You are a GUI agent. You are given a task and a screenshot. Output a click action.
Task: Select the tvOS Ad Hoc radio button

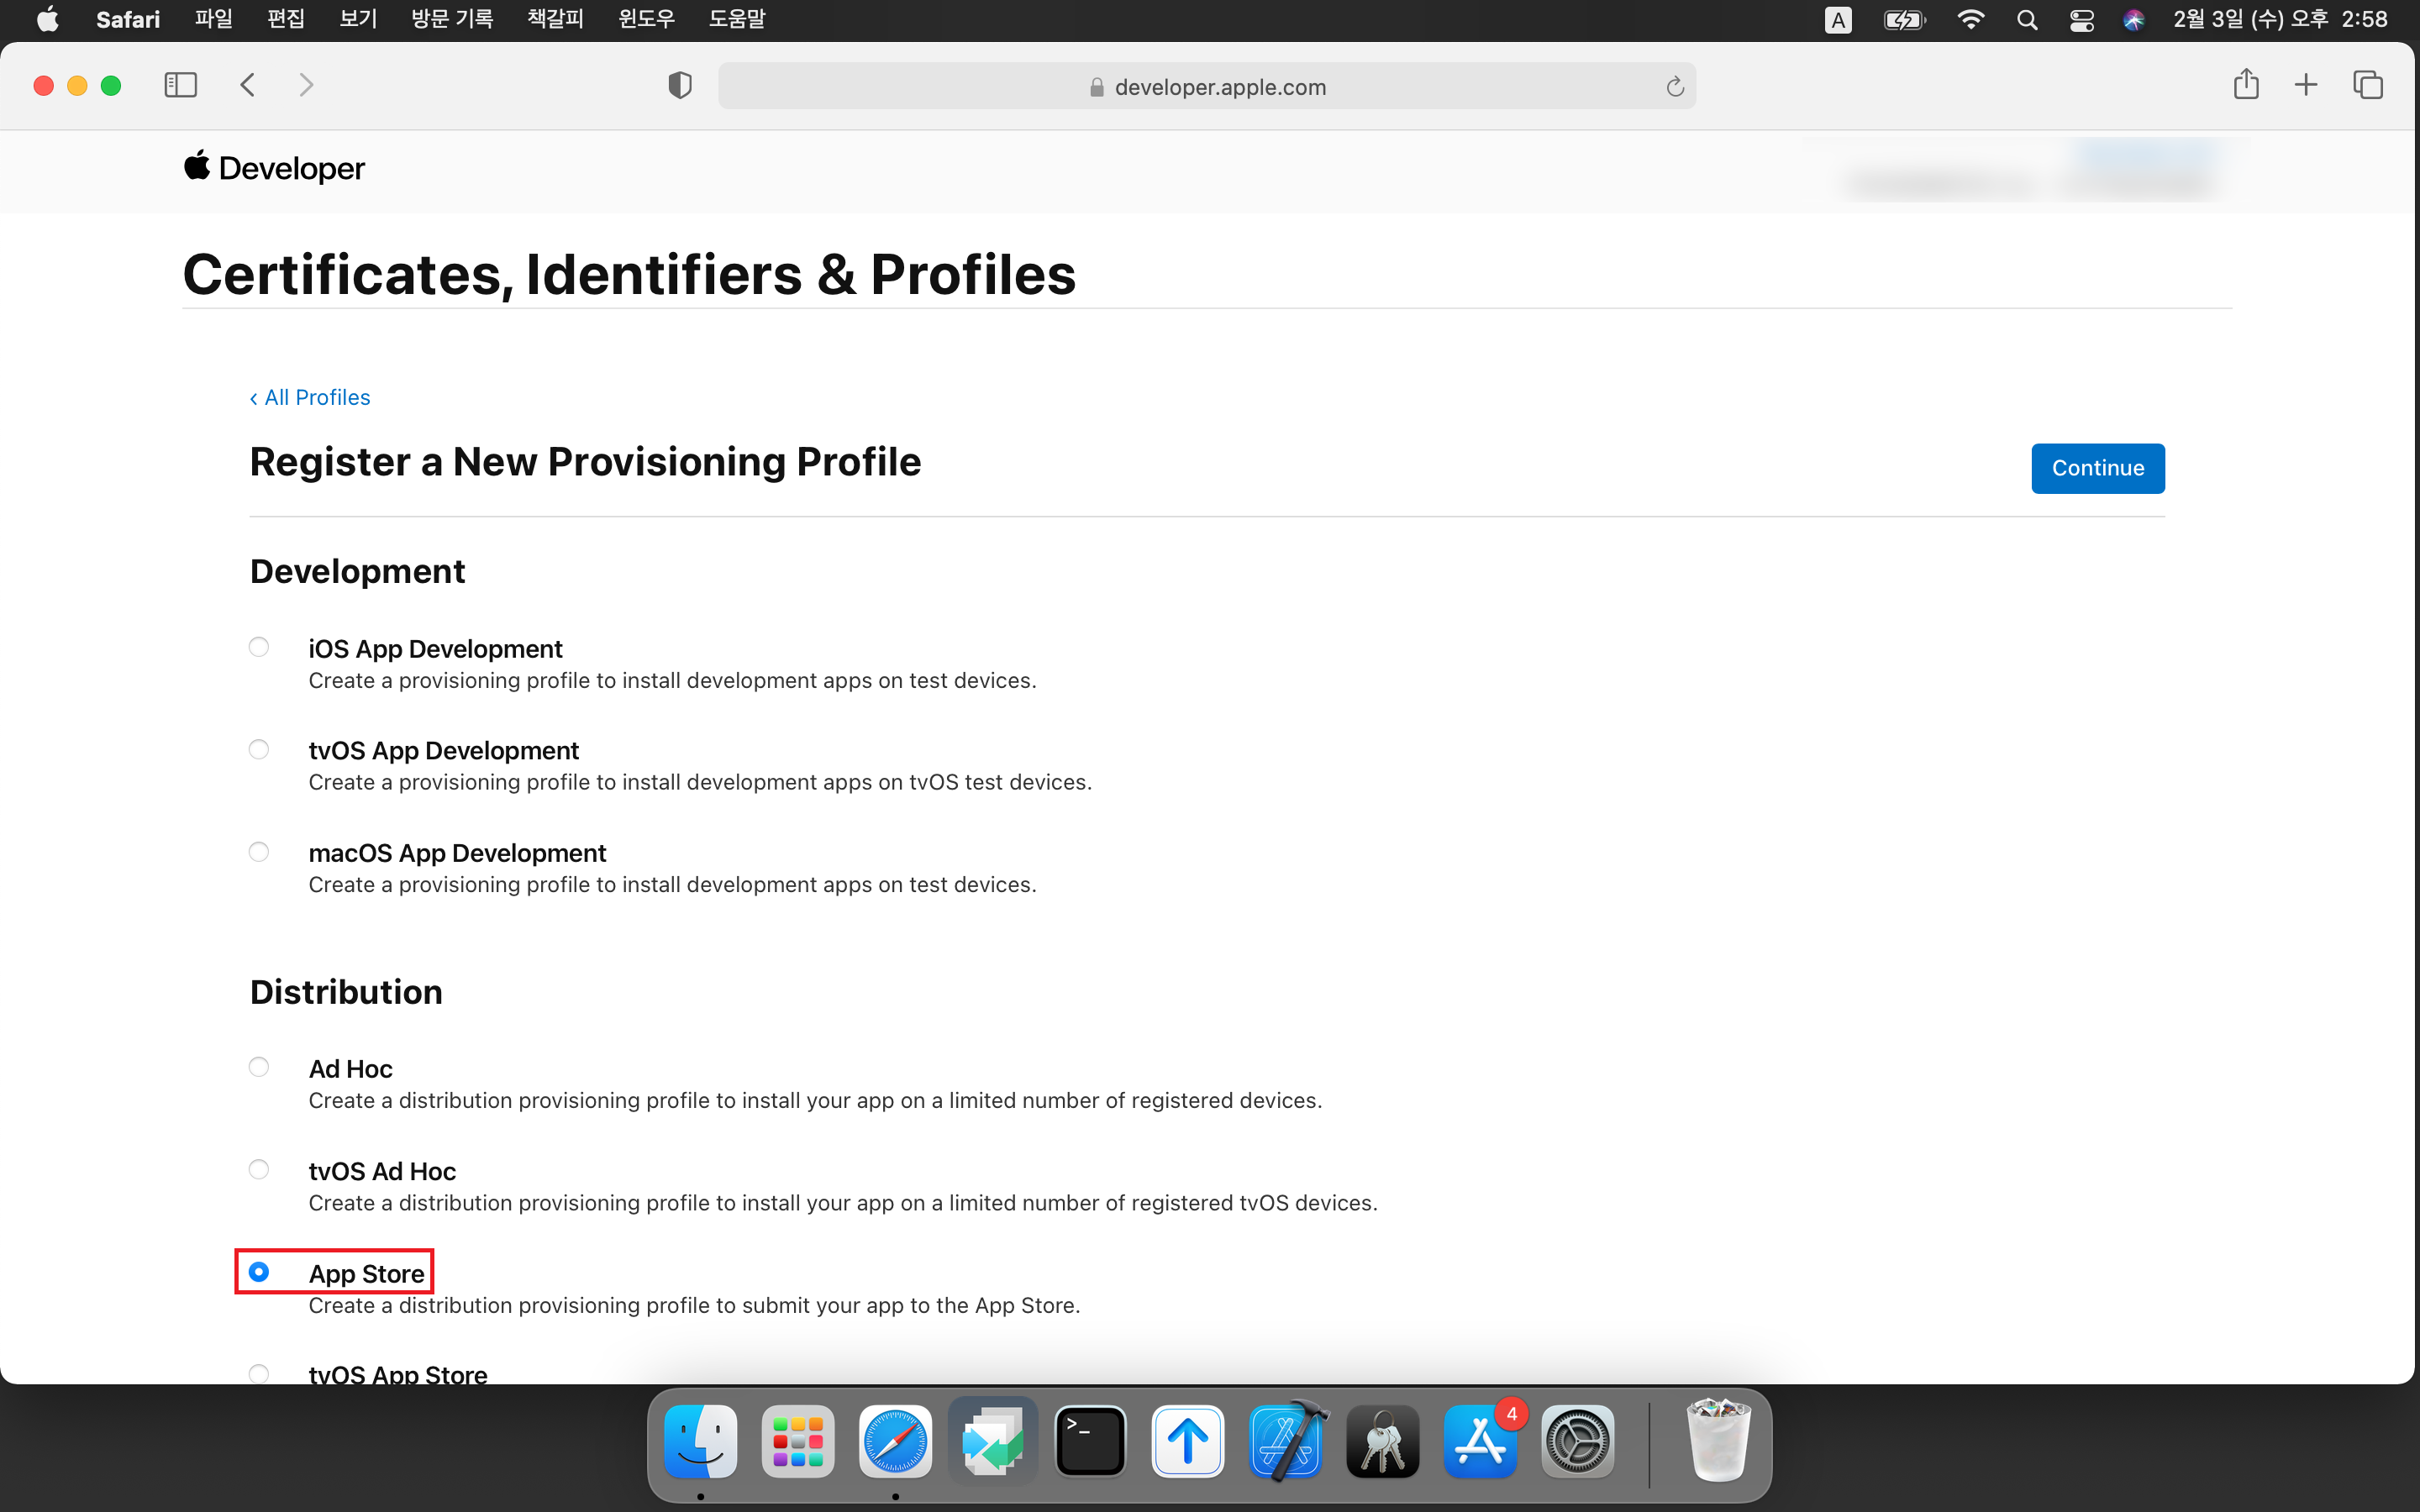coord(259,1169)
